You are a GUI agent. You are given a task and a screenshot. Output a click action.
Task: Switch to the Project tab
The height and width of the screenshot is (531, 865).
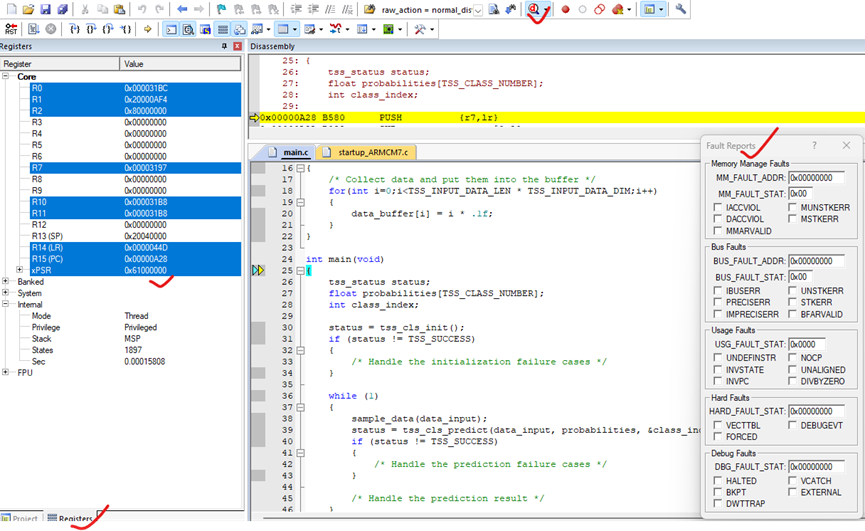(20, 518)
